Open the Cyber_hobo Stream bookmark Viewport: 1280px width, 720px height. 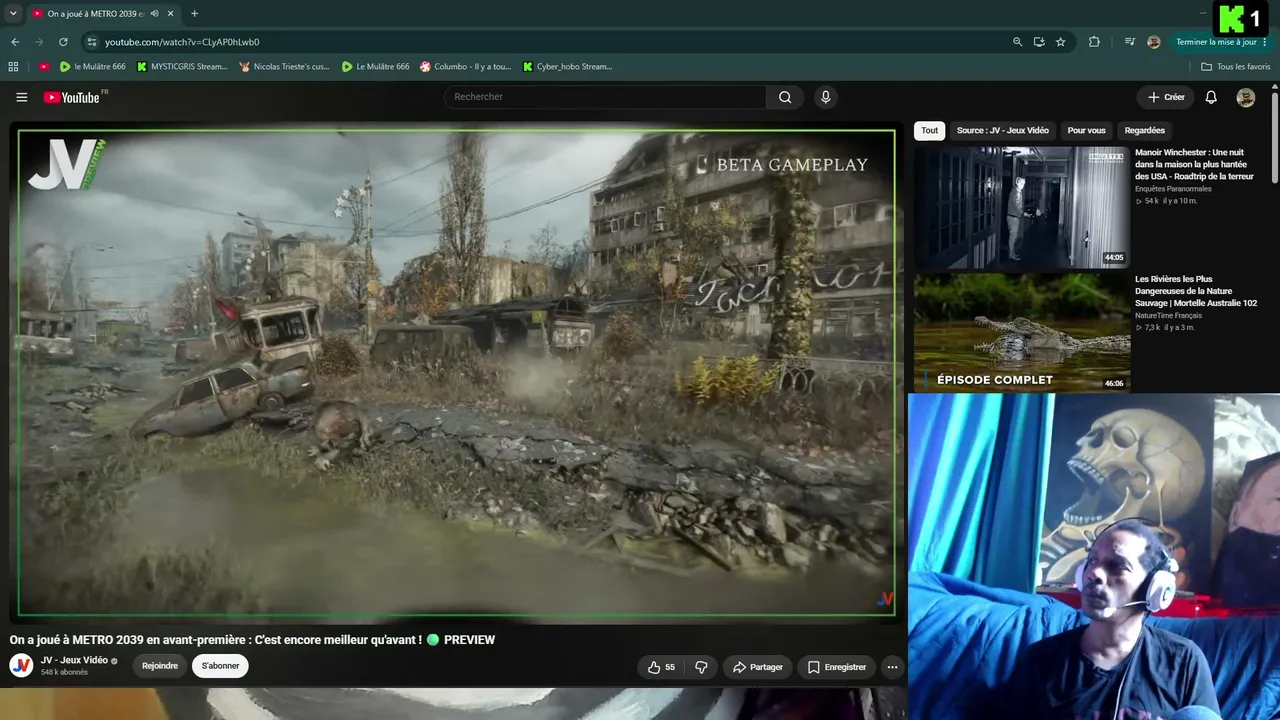(567, 67)
